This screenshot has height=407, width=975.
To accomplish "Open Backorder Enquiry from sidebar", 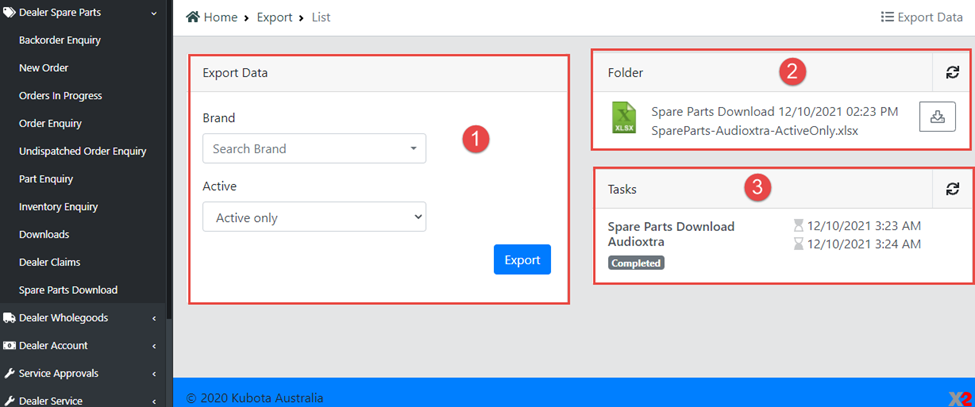I will [60, 40].
